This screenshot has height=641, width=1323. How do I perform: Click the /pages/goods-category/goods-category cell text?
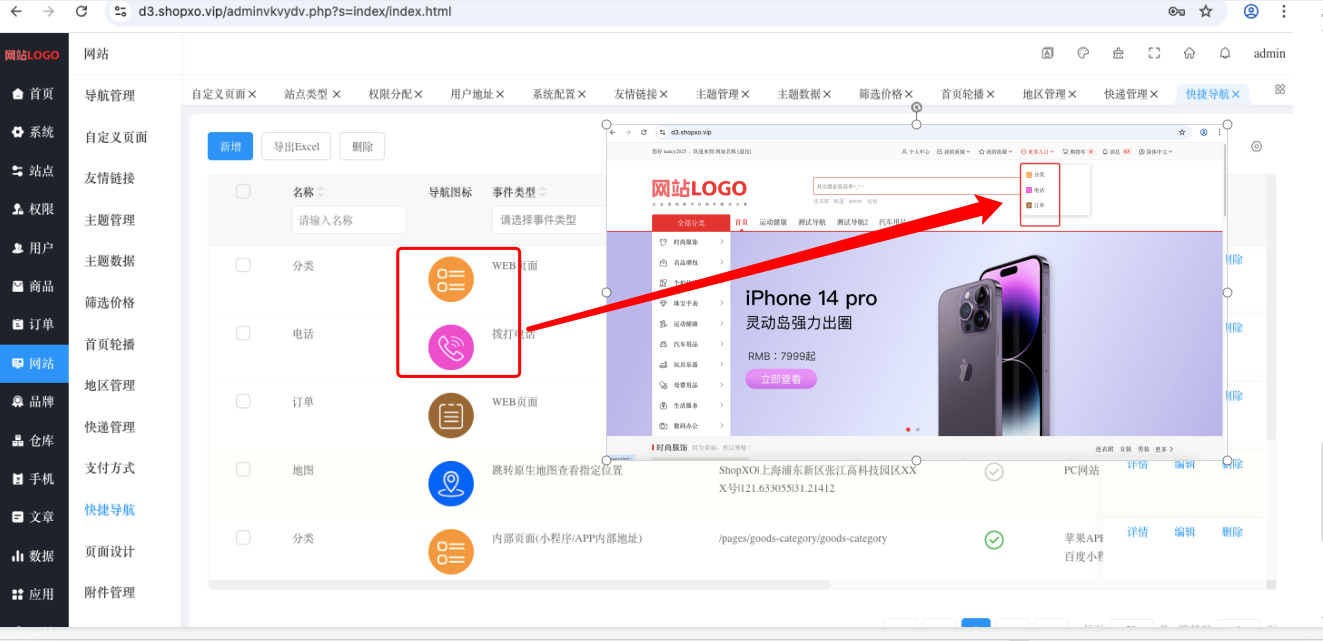[x=803, y=538]
